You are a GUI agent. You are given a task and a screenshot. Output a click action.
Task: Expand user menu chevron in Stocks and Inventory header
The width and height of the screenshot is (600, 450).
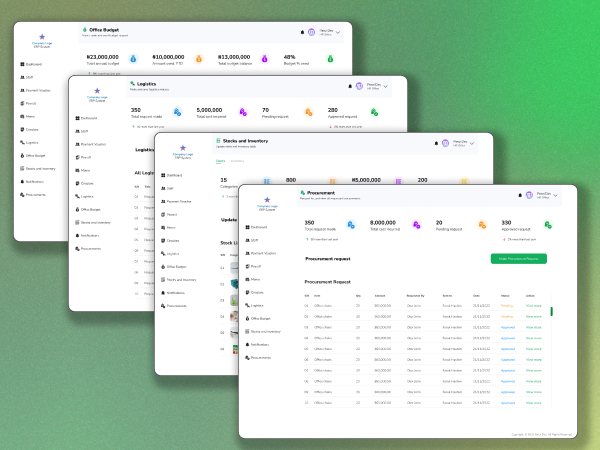point(472,143)
